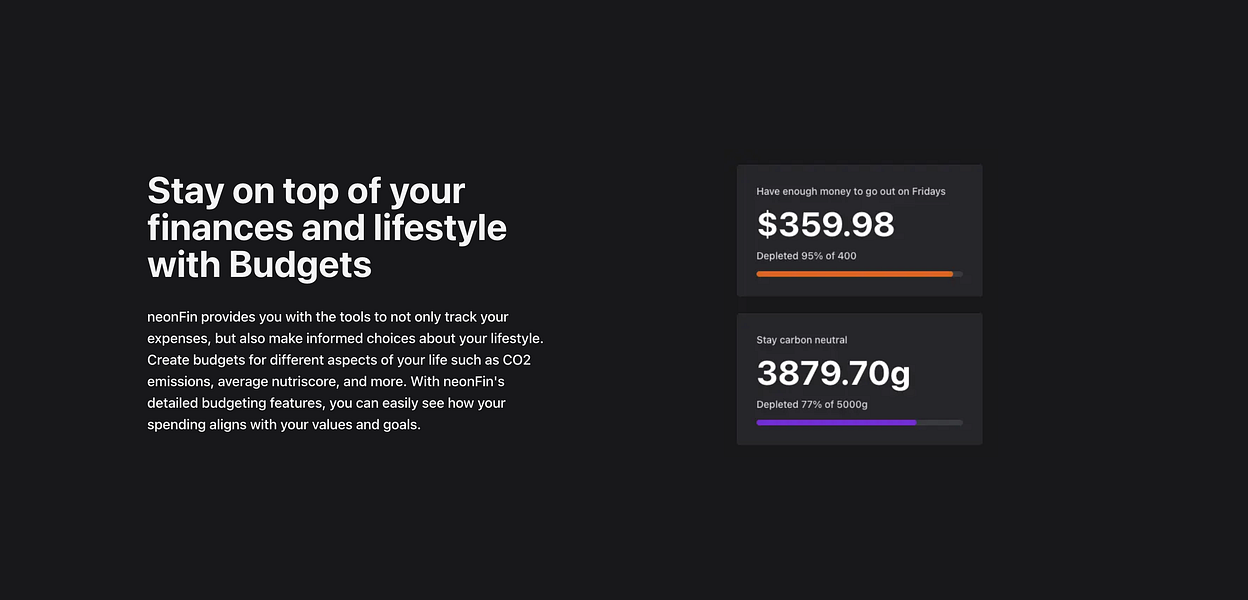Click the "95%" figure in the Fridays card
Image resolution: width=1248 pixels, height=600 pixels.
(x=813, y=256)
